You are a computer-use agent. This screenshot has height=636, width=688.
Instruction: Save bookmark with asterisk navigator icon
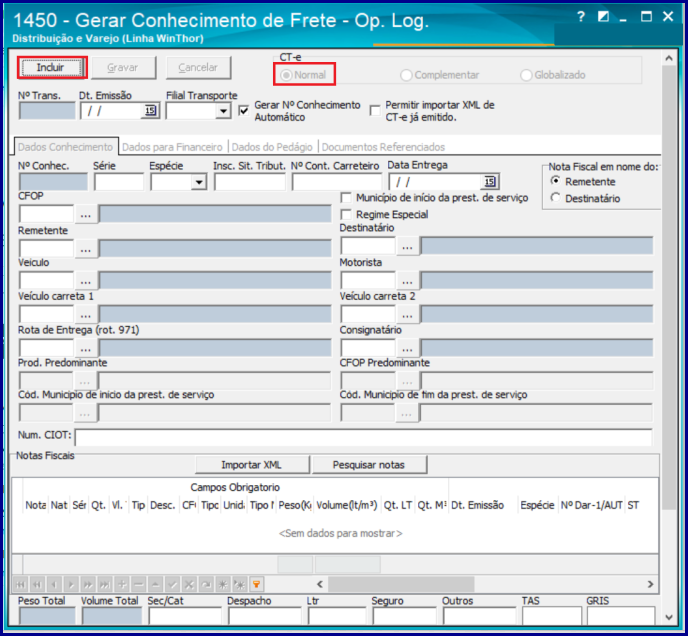coord(223,585)
